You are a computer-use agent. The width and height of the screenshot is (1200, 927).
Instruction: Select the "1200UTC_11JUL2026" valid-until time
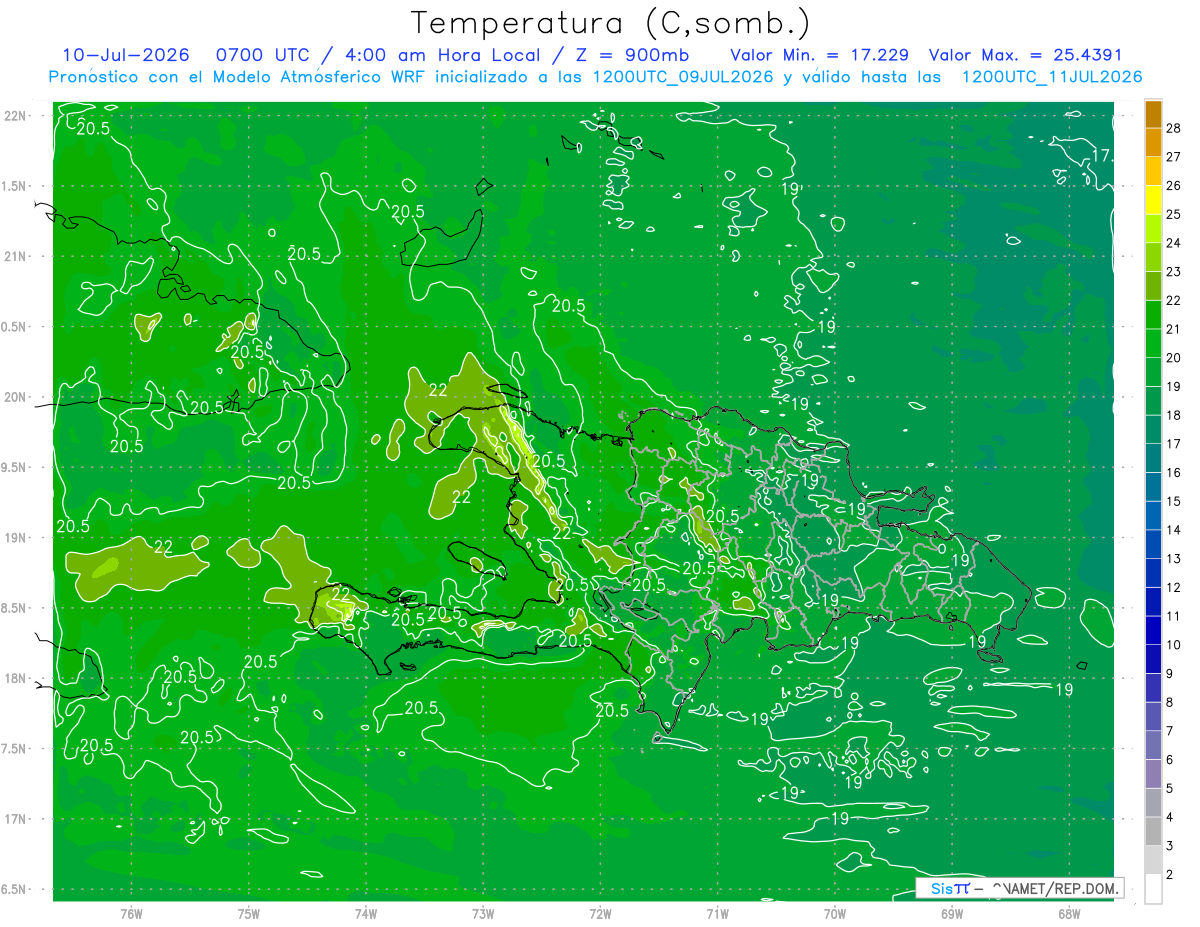[x=1052, y=77]
